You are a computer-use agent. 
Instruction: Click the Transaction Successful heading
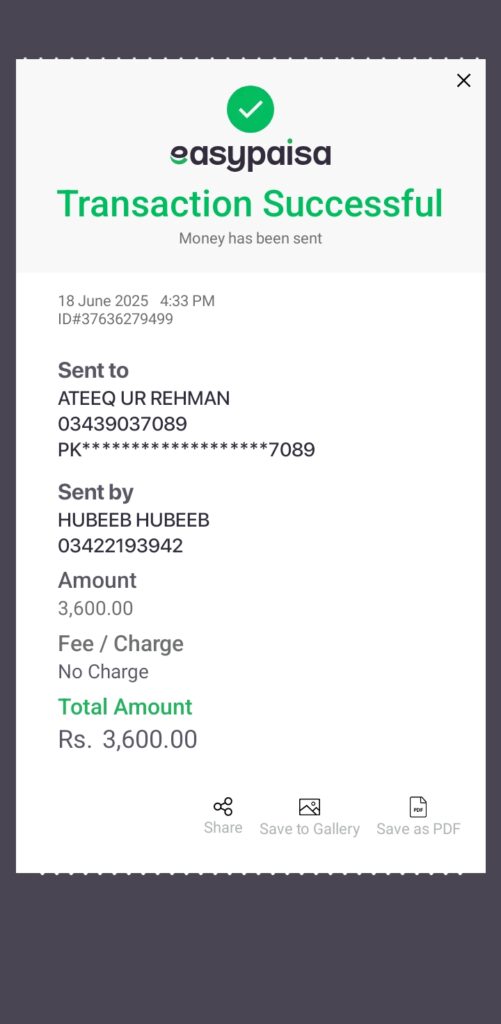pyautogui.click(x=250, y=203)
